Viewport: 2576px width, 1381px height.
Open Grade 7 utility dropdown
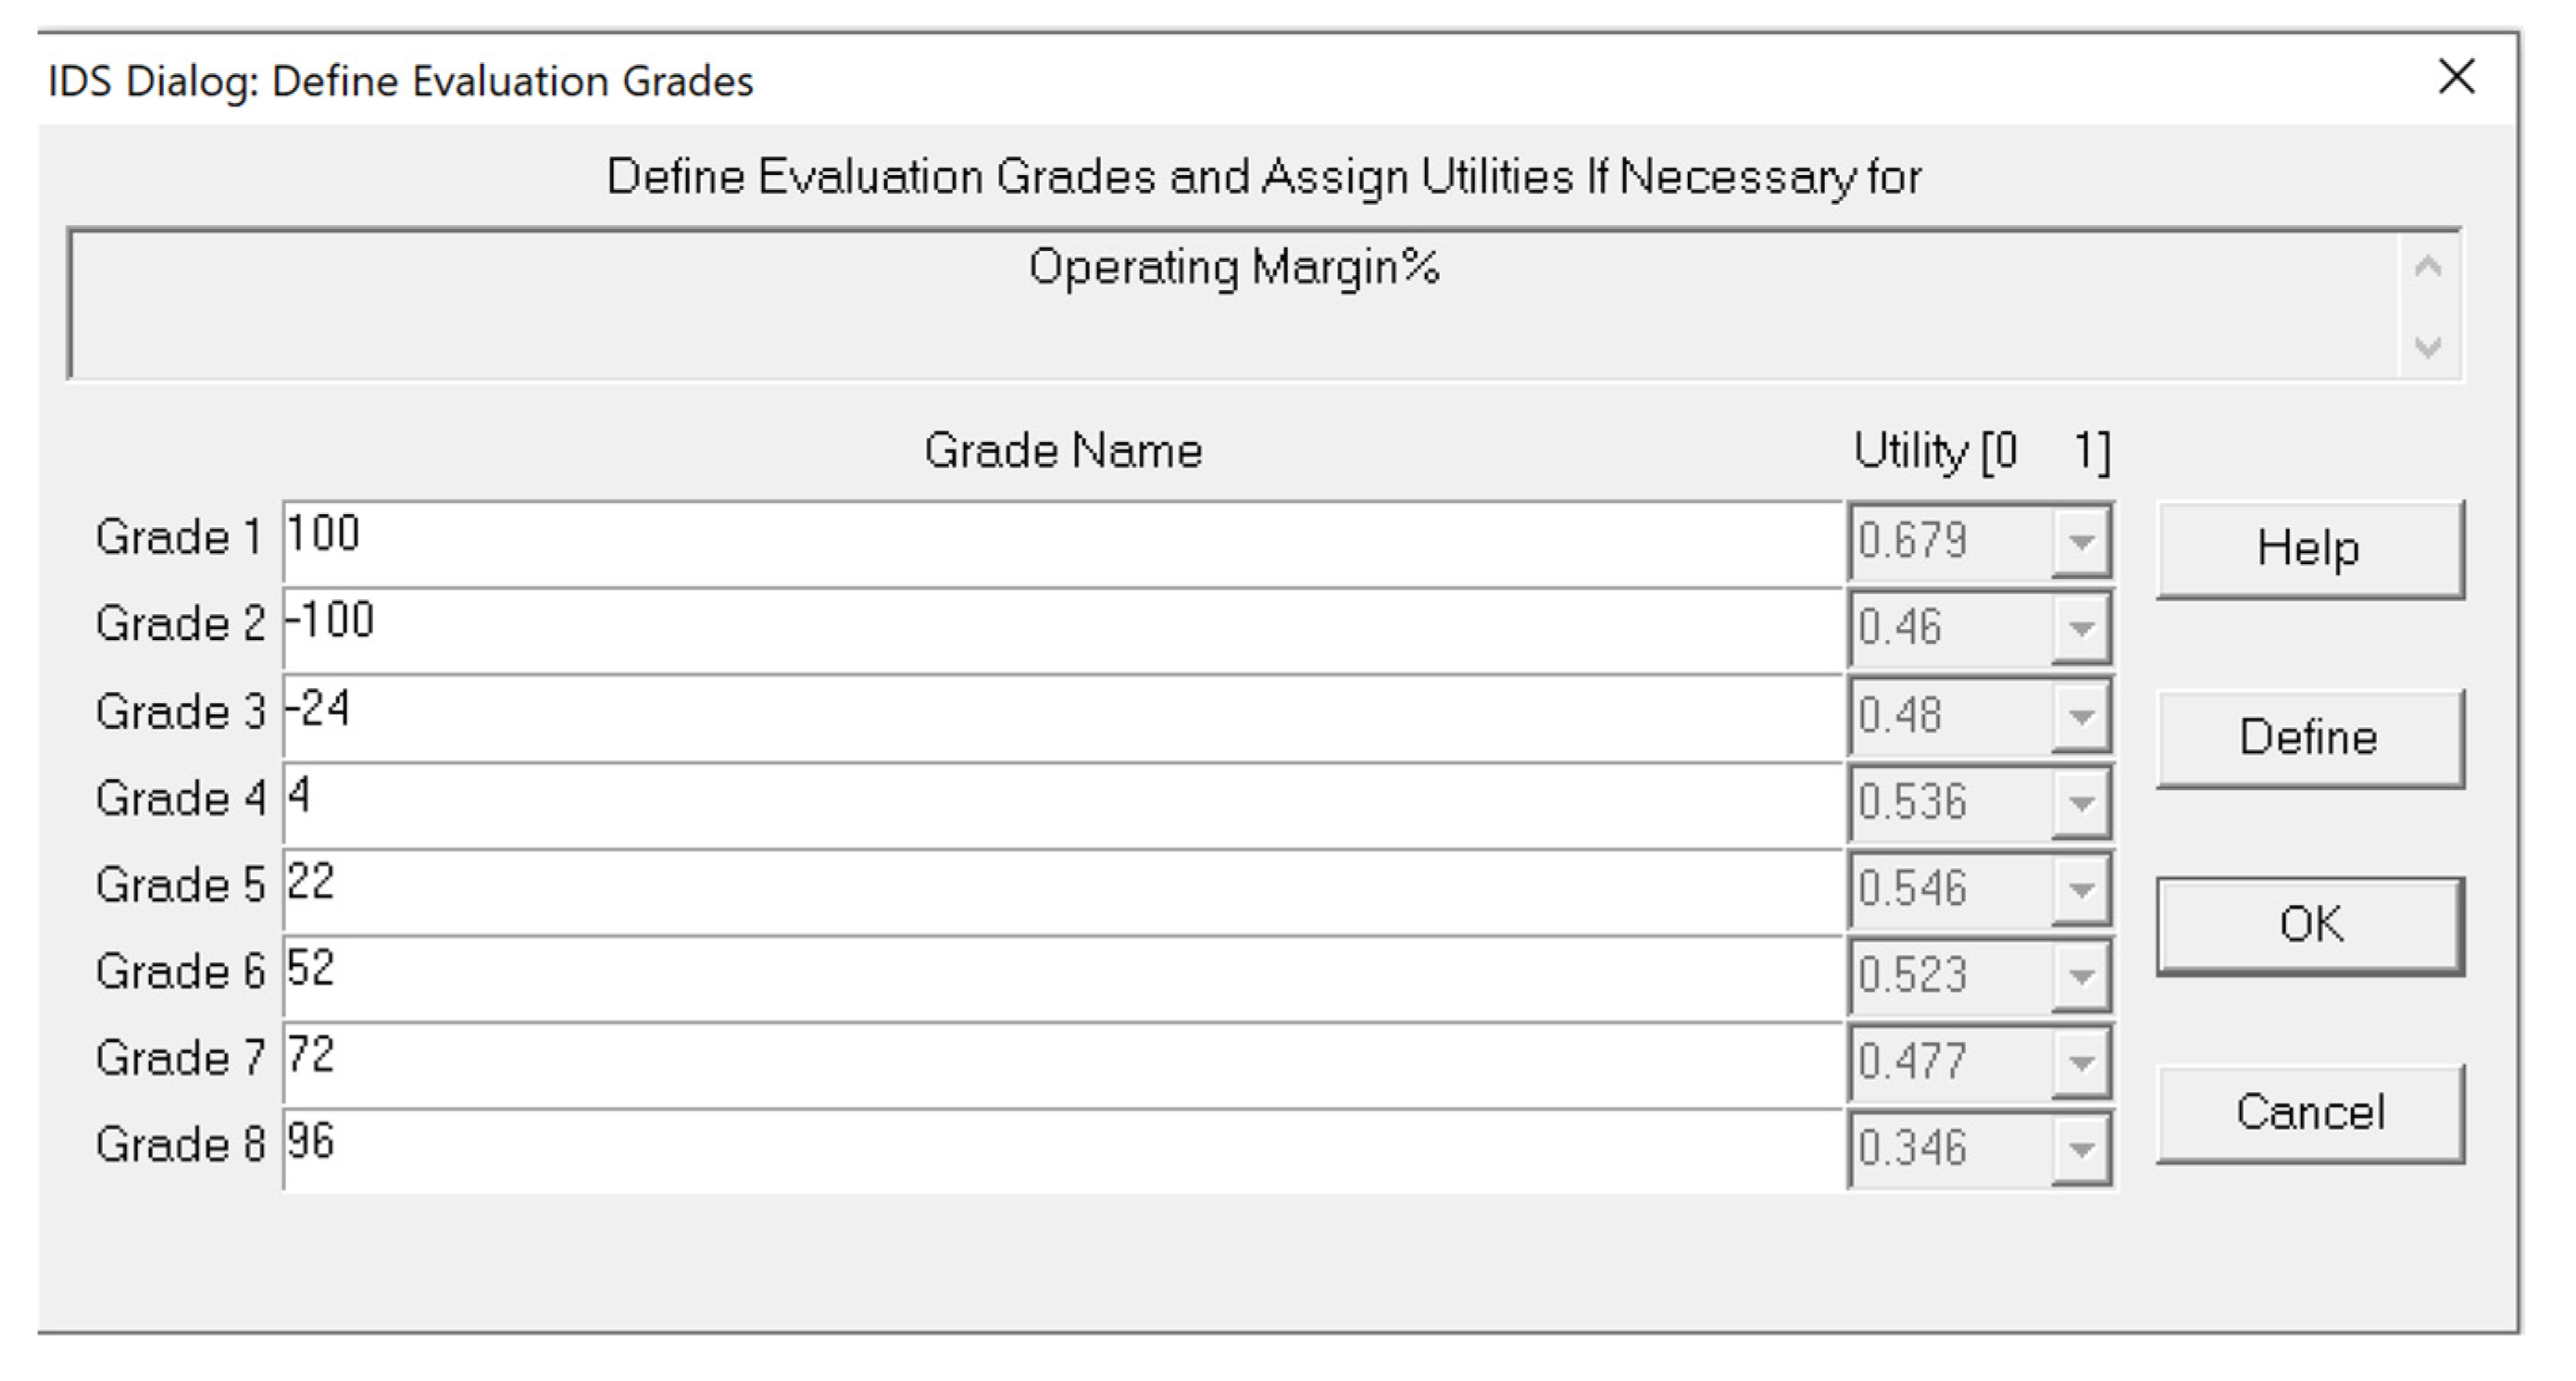pos(2081,1062)
